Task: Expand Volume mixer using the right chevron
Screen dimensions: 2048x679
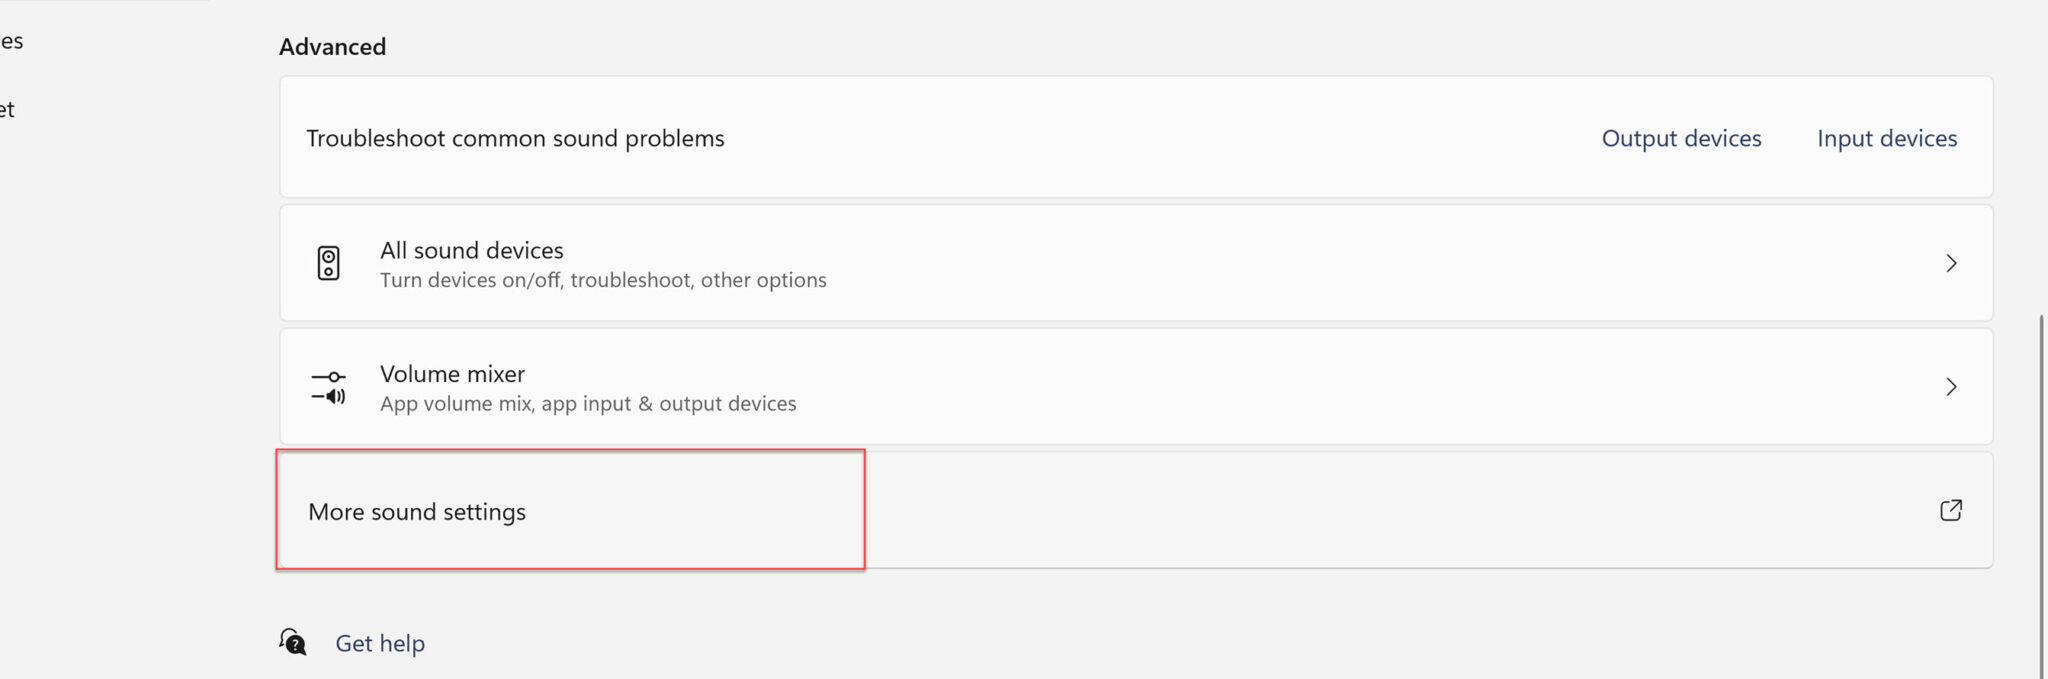Action: [x=1951, y=387]
